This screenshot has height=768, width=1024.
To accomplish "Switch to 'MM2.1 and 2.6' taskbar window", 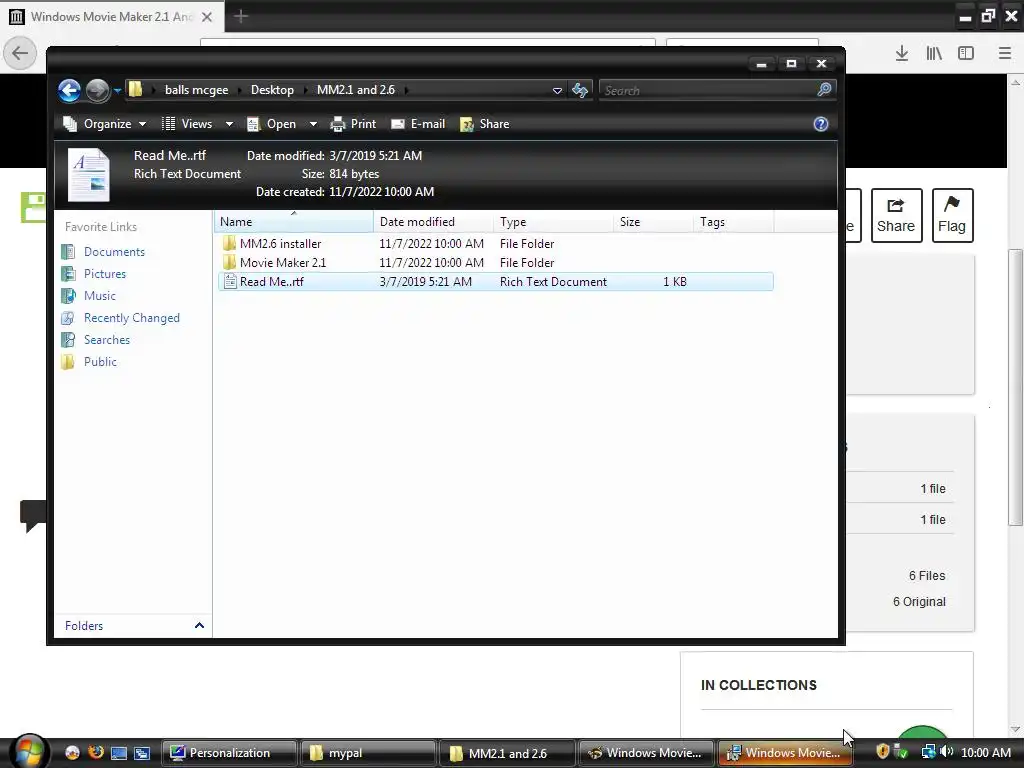I will pos(507,753).
